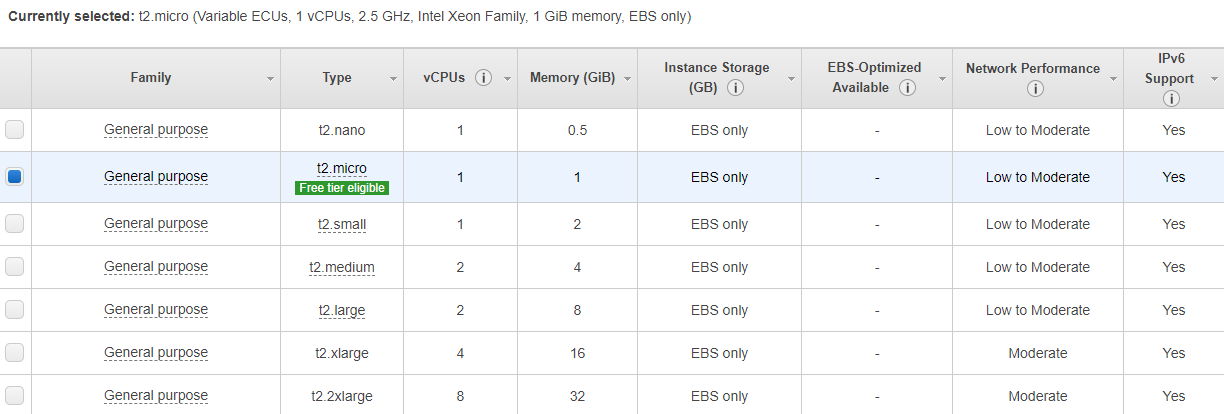Viewport: 1224px width, 414px height.
Task: Click the t2.xlarge row memory cell
Action: click(577, 353)
